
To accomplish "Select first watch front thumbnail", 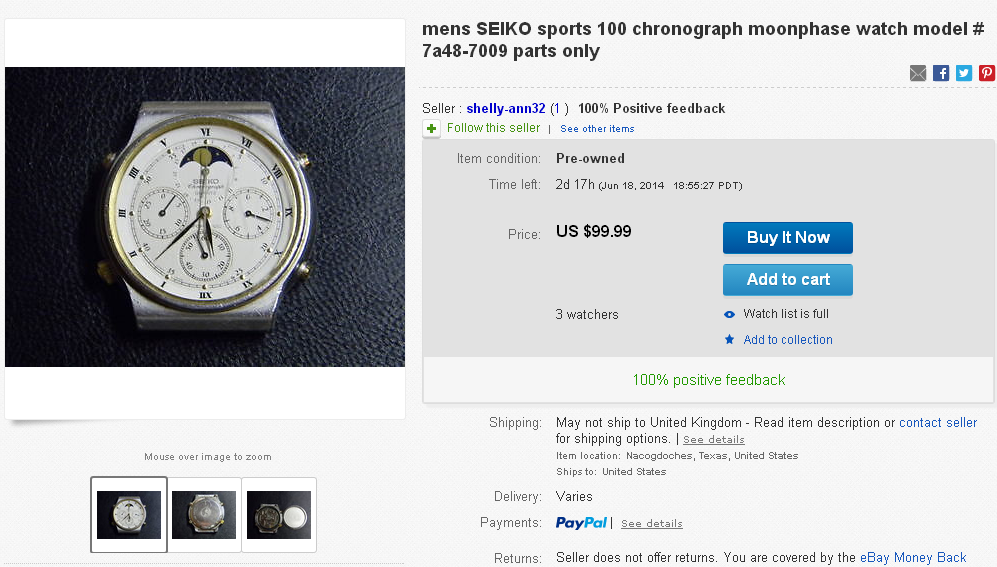I will (129, 515).
